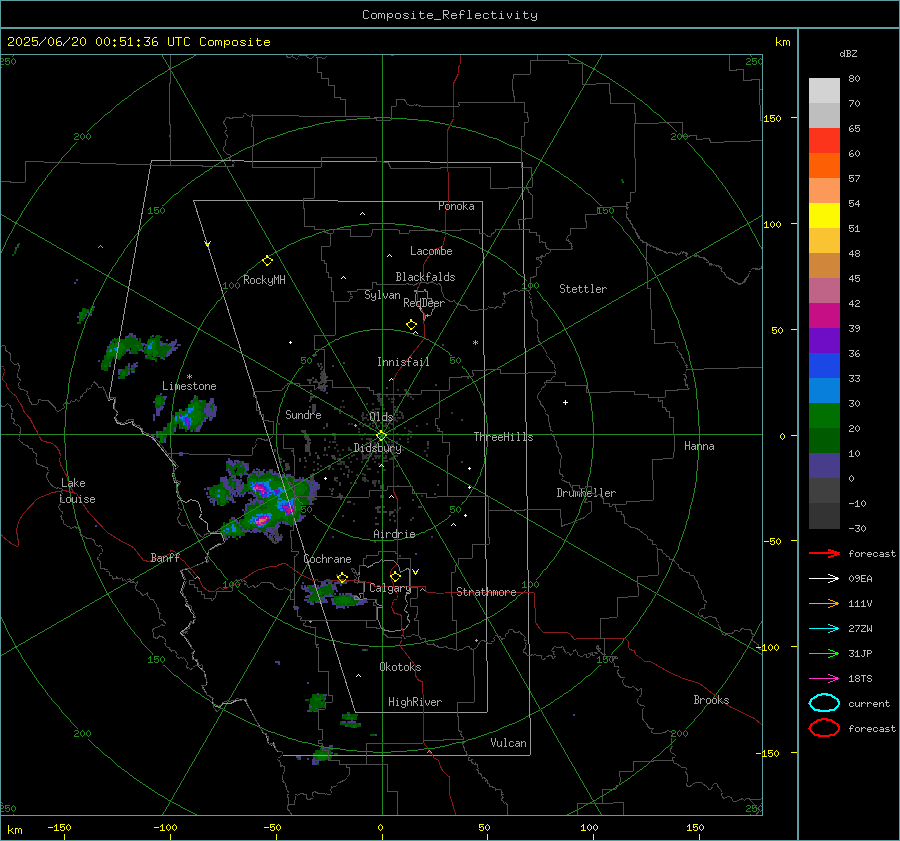The image size is (900, 841).
Task: Click the Brooks label
Action: (711, 700)
